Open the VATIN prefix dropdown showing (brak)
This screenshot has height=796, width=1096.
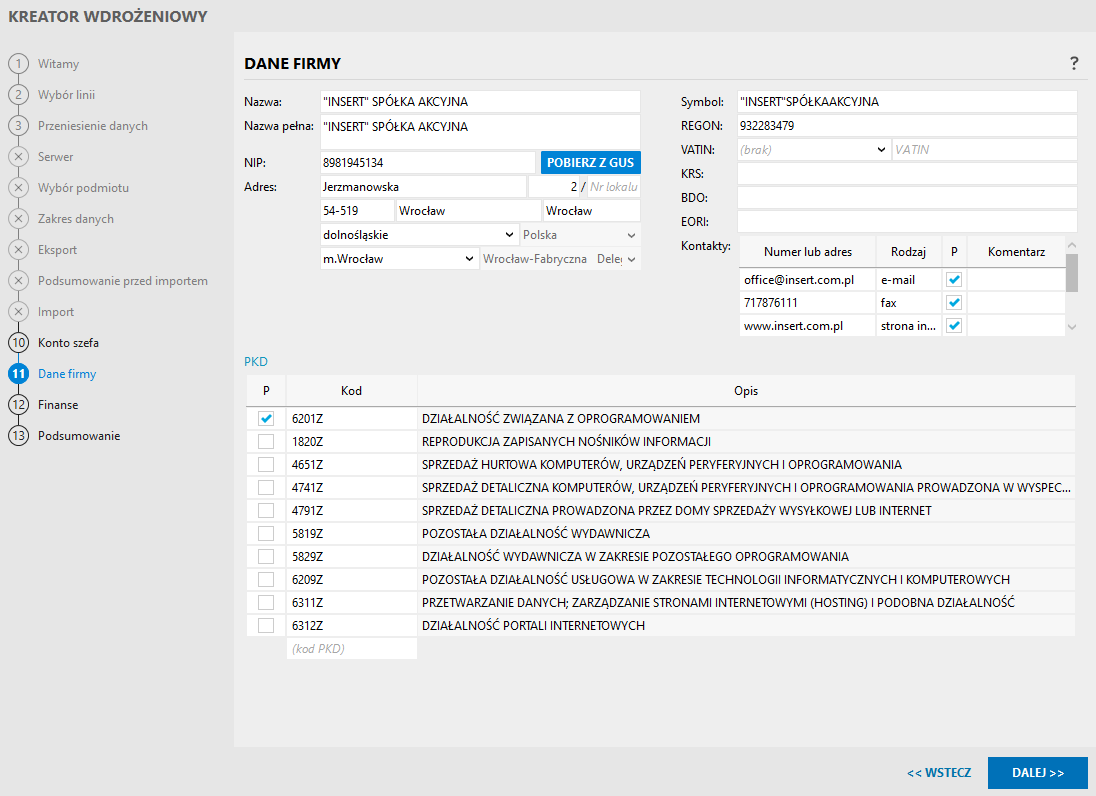814,150
